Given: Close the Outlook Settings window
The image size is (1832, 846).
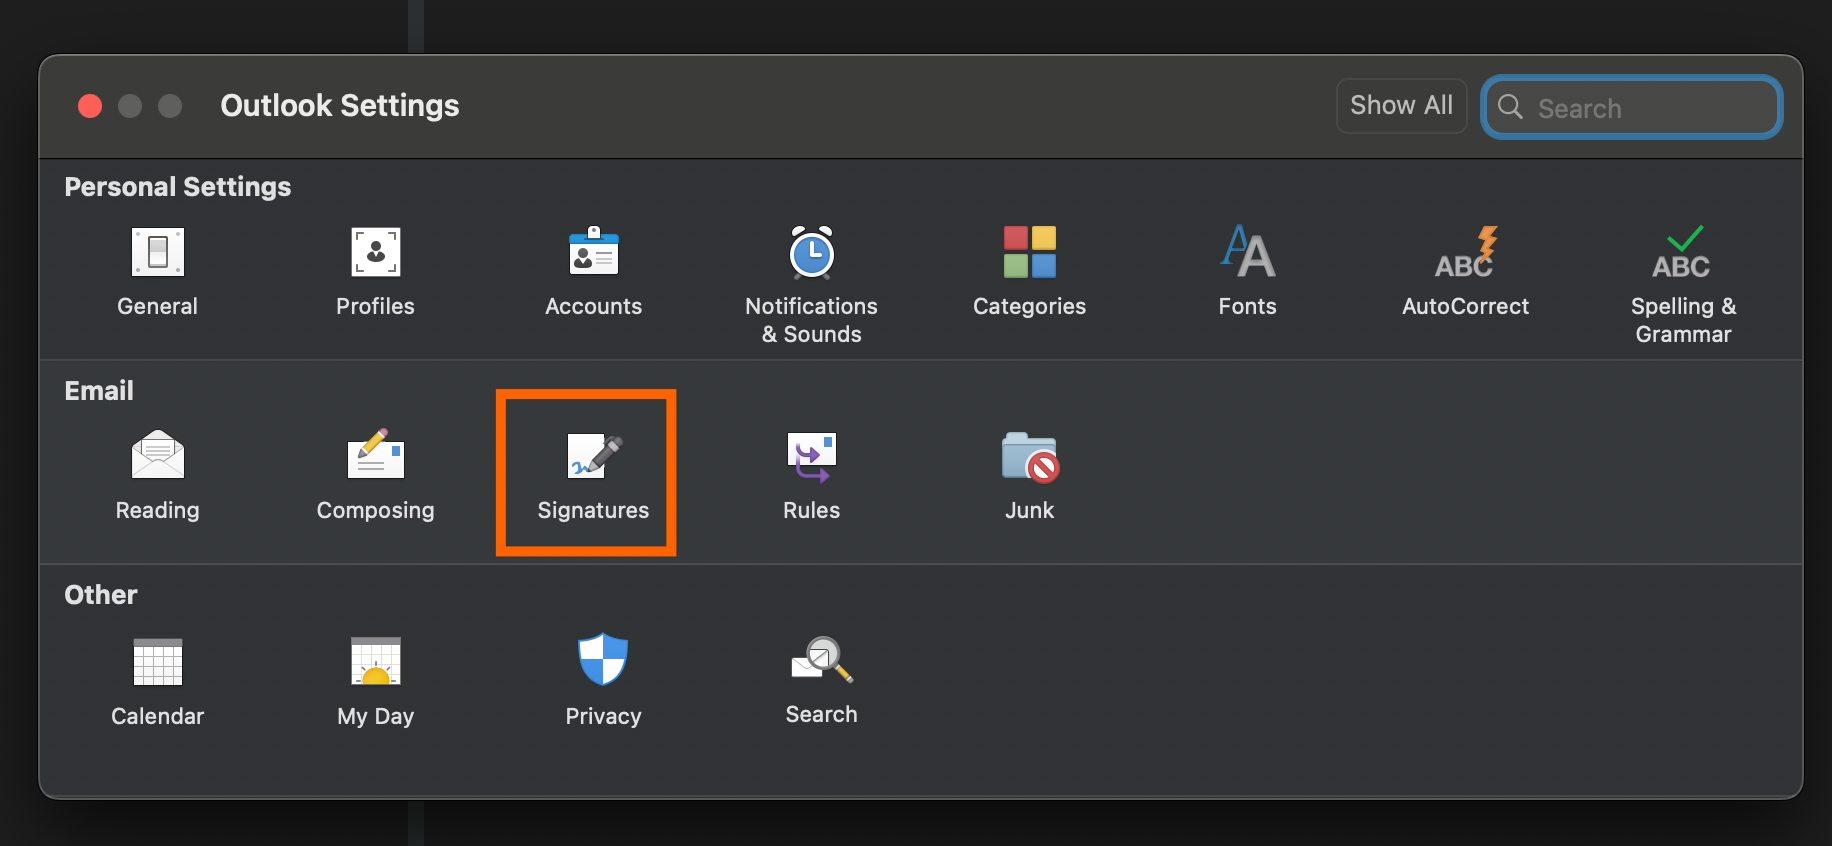Looking at the screenshot, I should pos(90,106).
